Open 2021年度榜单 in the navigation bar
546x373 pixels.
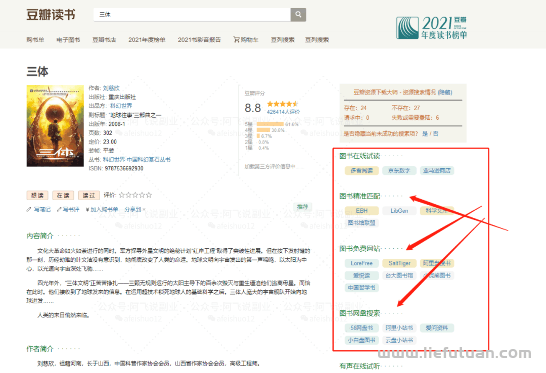tap(147, 40)
